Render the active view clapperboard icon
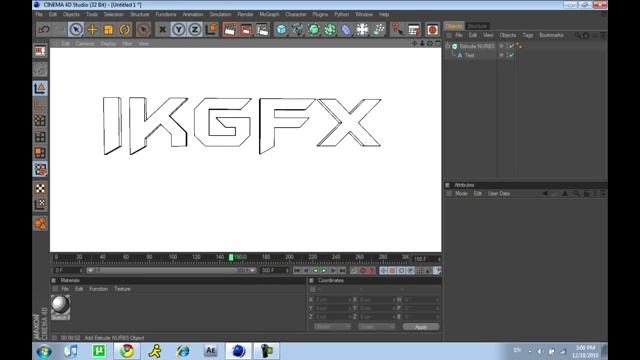This screenshot has width=640, height=360. [x=230, y=29]
